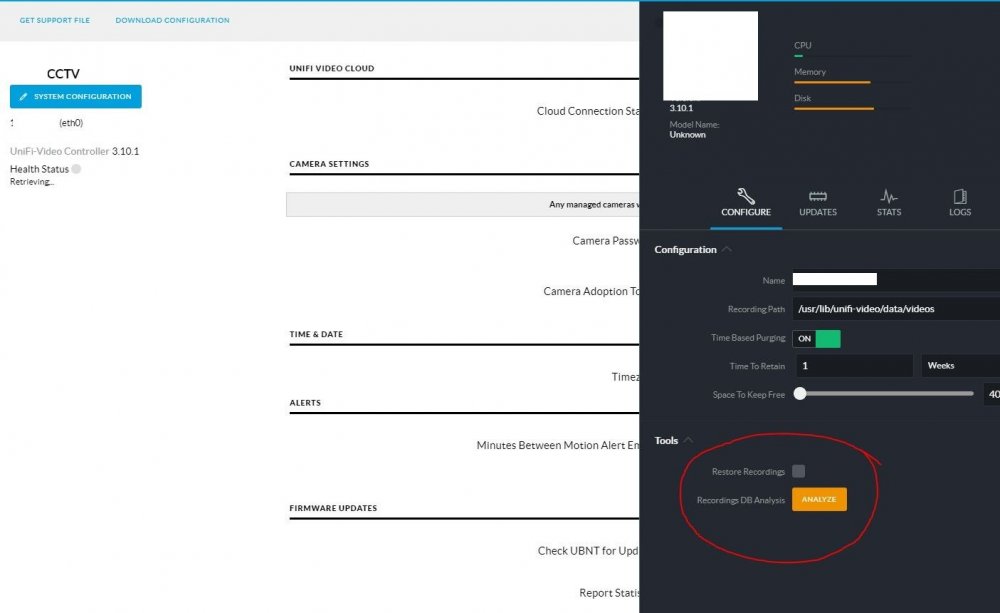
Task: Click the 'Retrieving...' status text
Action: [32, 182]
